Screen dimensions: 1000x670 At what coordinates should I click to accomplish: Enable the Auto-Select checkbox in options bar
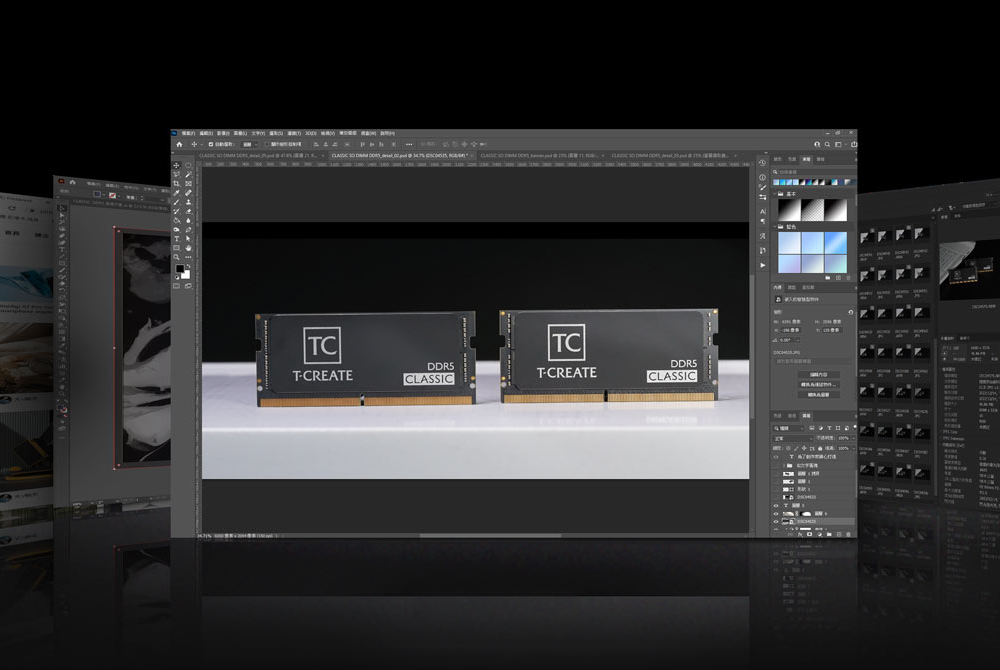(210, 143)
